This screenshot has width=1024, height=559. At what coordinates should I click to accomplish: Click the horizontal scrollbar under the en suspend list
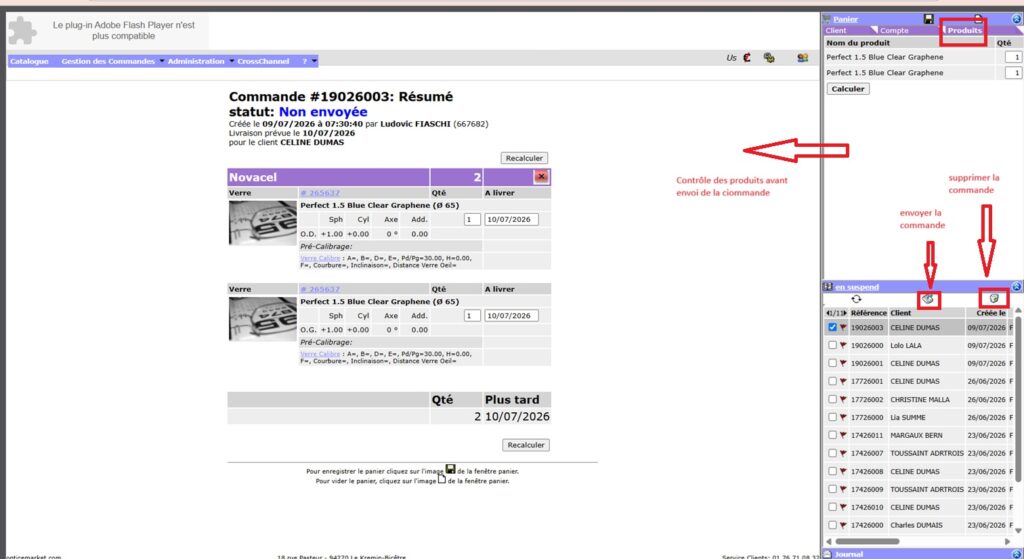click(x=867, y=541)
